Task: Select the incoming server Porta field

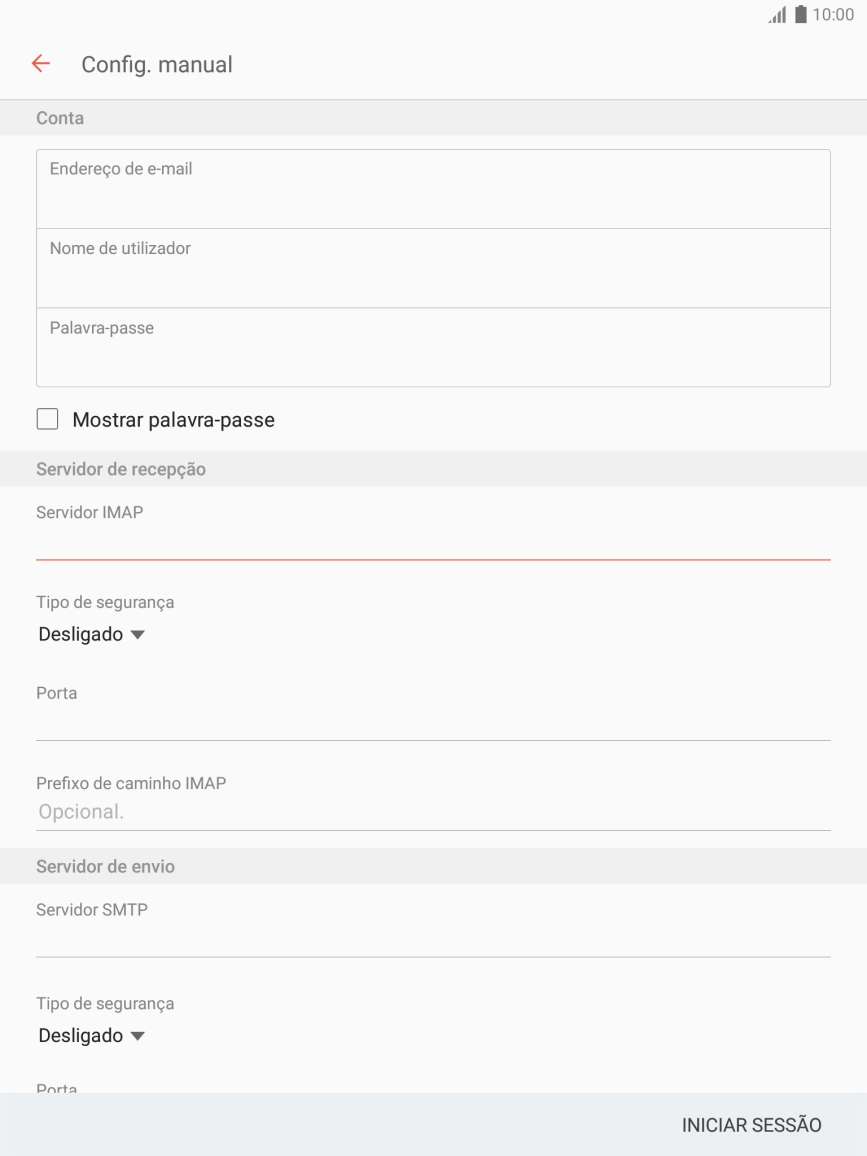Action: point(433,724)
